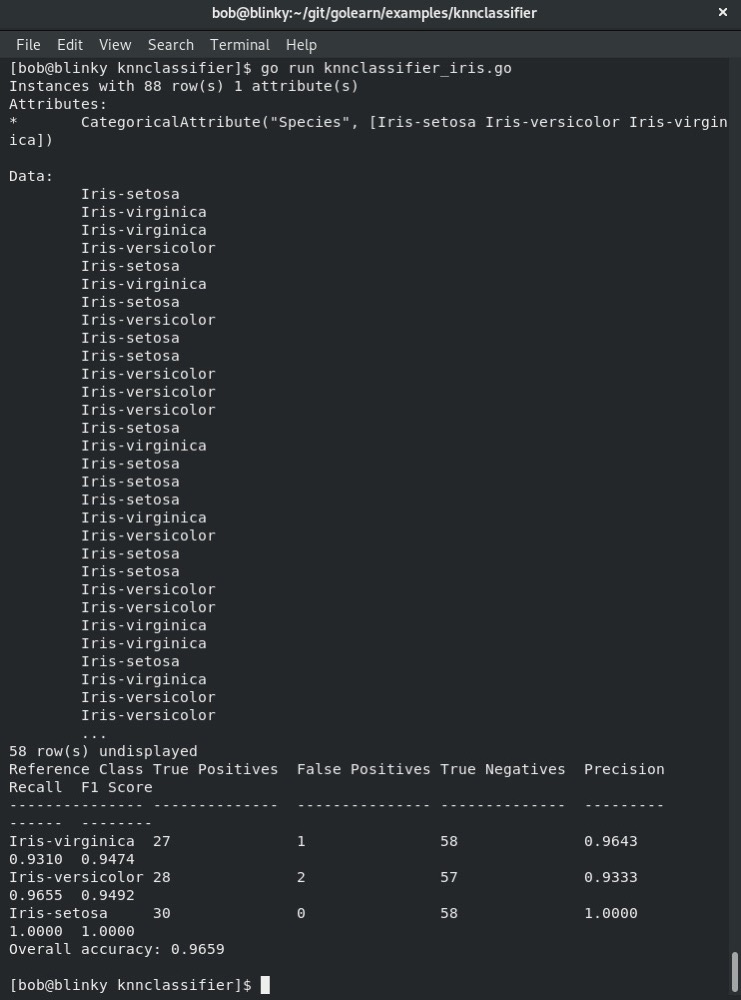Image resolution: width=741 pixels, height=1000 pixels.
Task: Open the Search menu
Action: point(171,45)
